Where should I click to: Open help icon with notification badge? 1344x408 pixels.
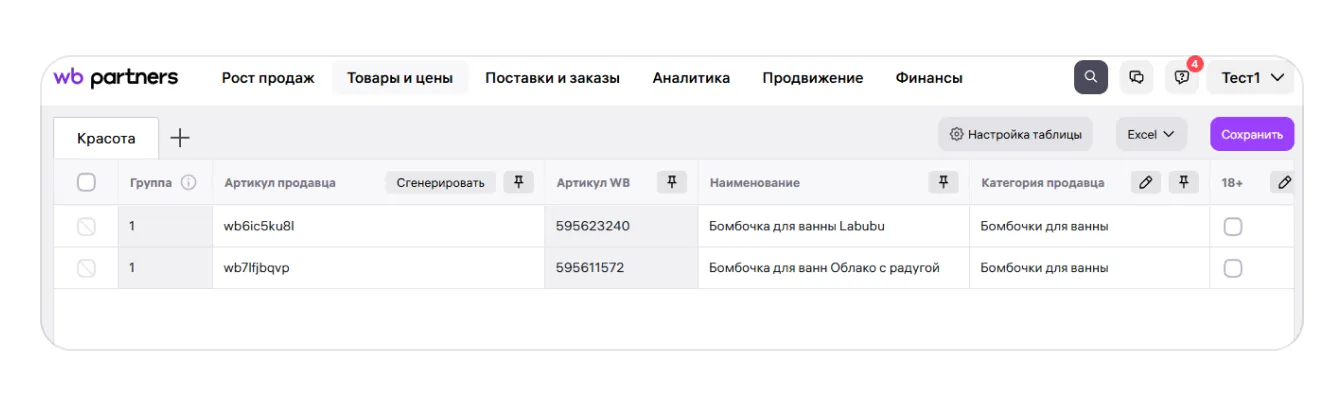(1182, 78)
